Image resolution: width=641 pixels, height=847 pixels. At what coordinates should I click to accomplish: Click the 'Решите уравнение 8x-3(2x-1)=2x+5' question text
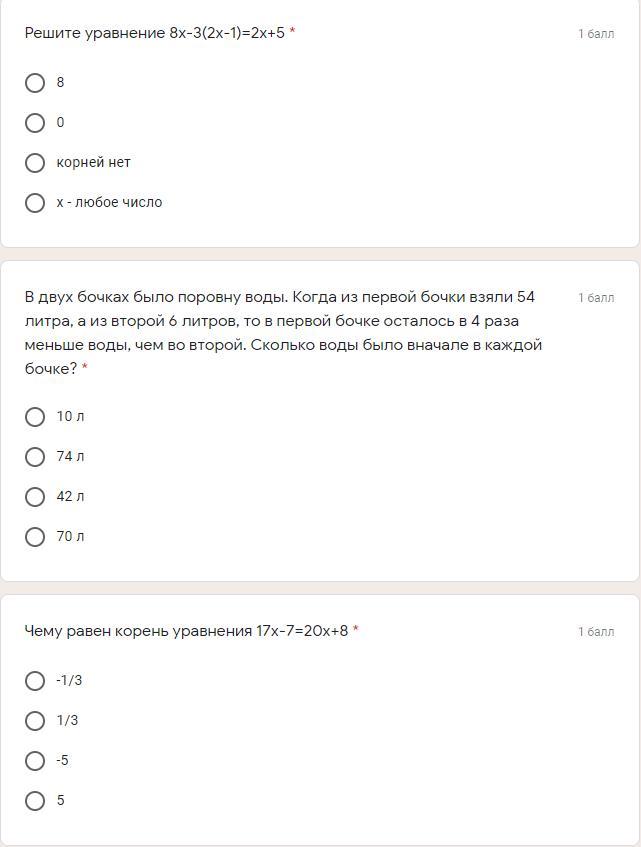(x=155, y=33)
